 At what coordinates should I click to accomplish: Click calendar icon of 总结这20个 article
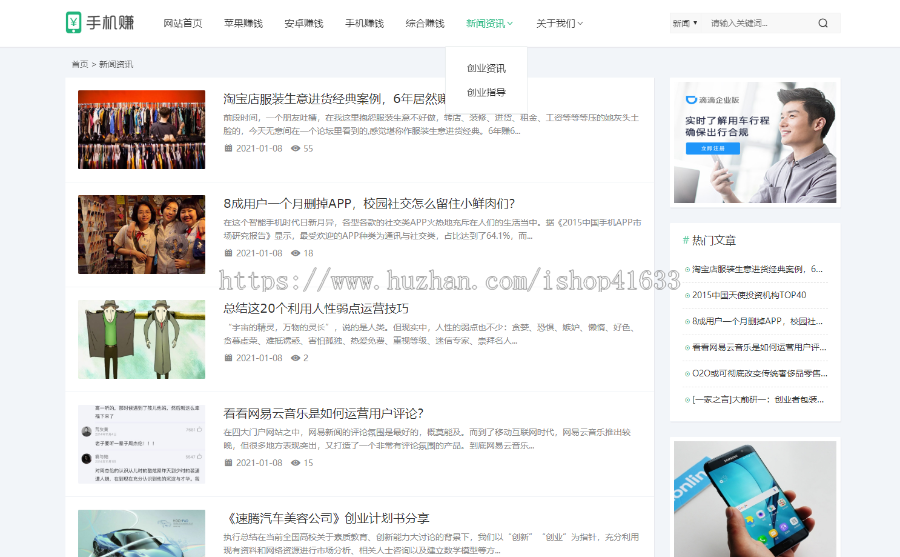tap(228, 358)
